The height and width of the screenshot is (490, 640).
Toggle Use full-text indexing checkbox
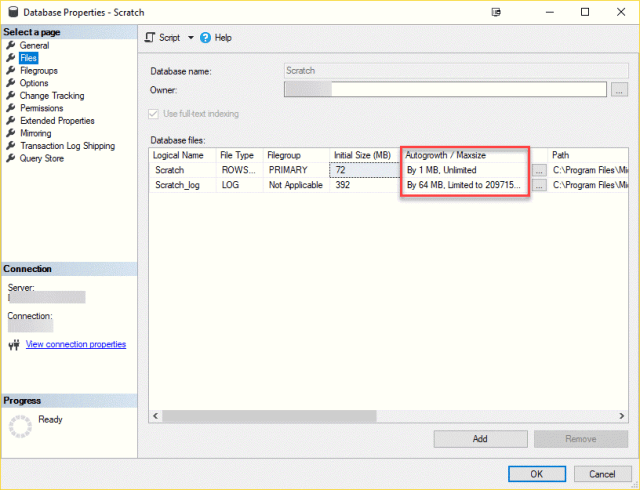pos(153,114)
